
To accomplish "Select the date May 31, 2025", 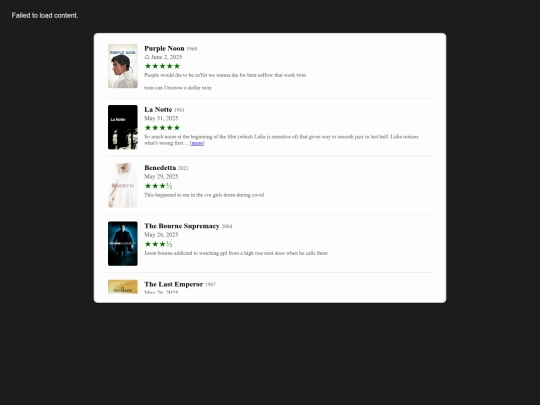I will click(x=161, y=118).
